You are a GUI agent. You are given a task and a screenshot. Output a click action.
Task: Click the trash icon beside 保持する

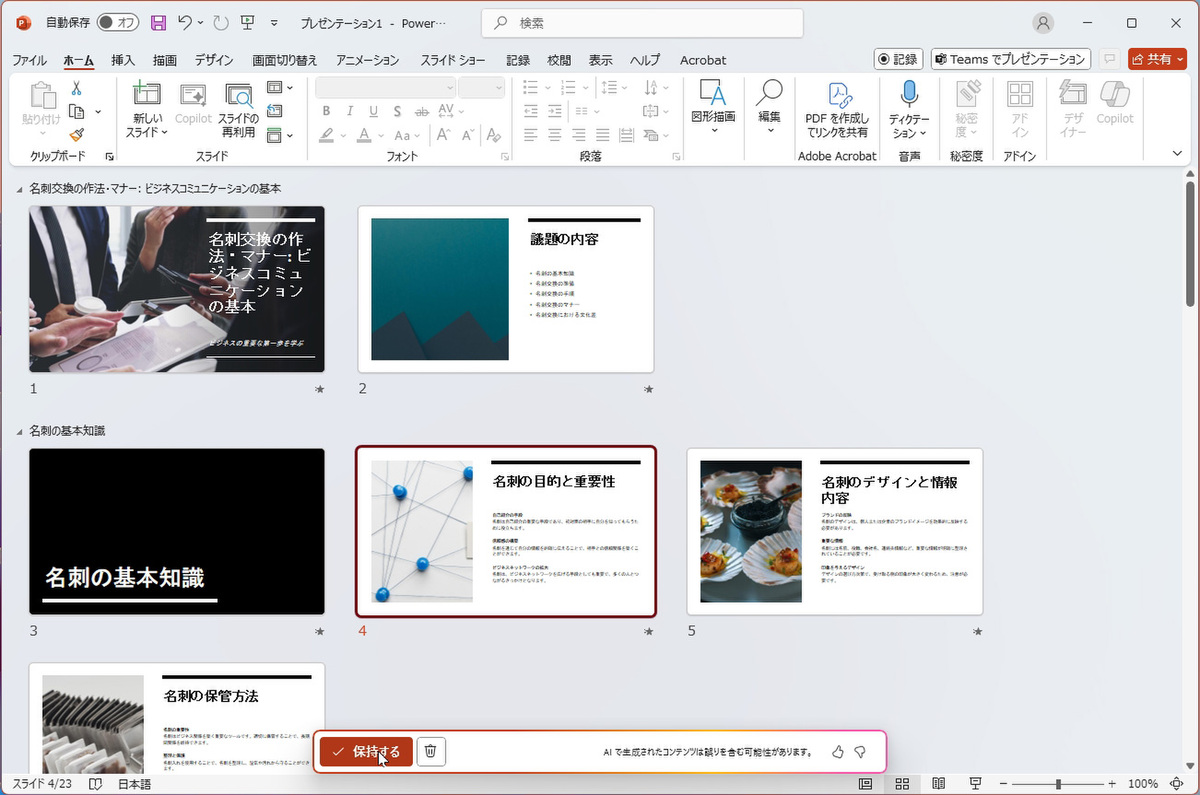[x=430, y=752]
